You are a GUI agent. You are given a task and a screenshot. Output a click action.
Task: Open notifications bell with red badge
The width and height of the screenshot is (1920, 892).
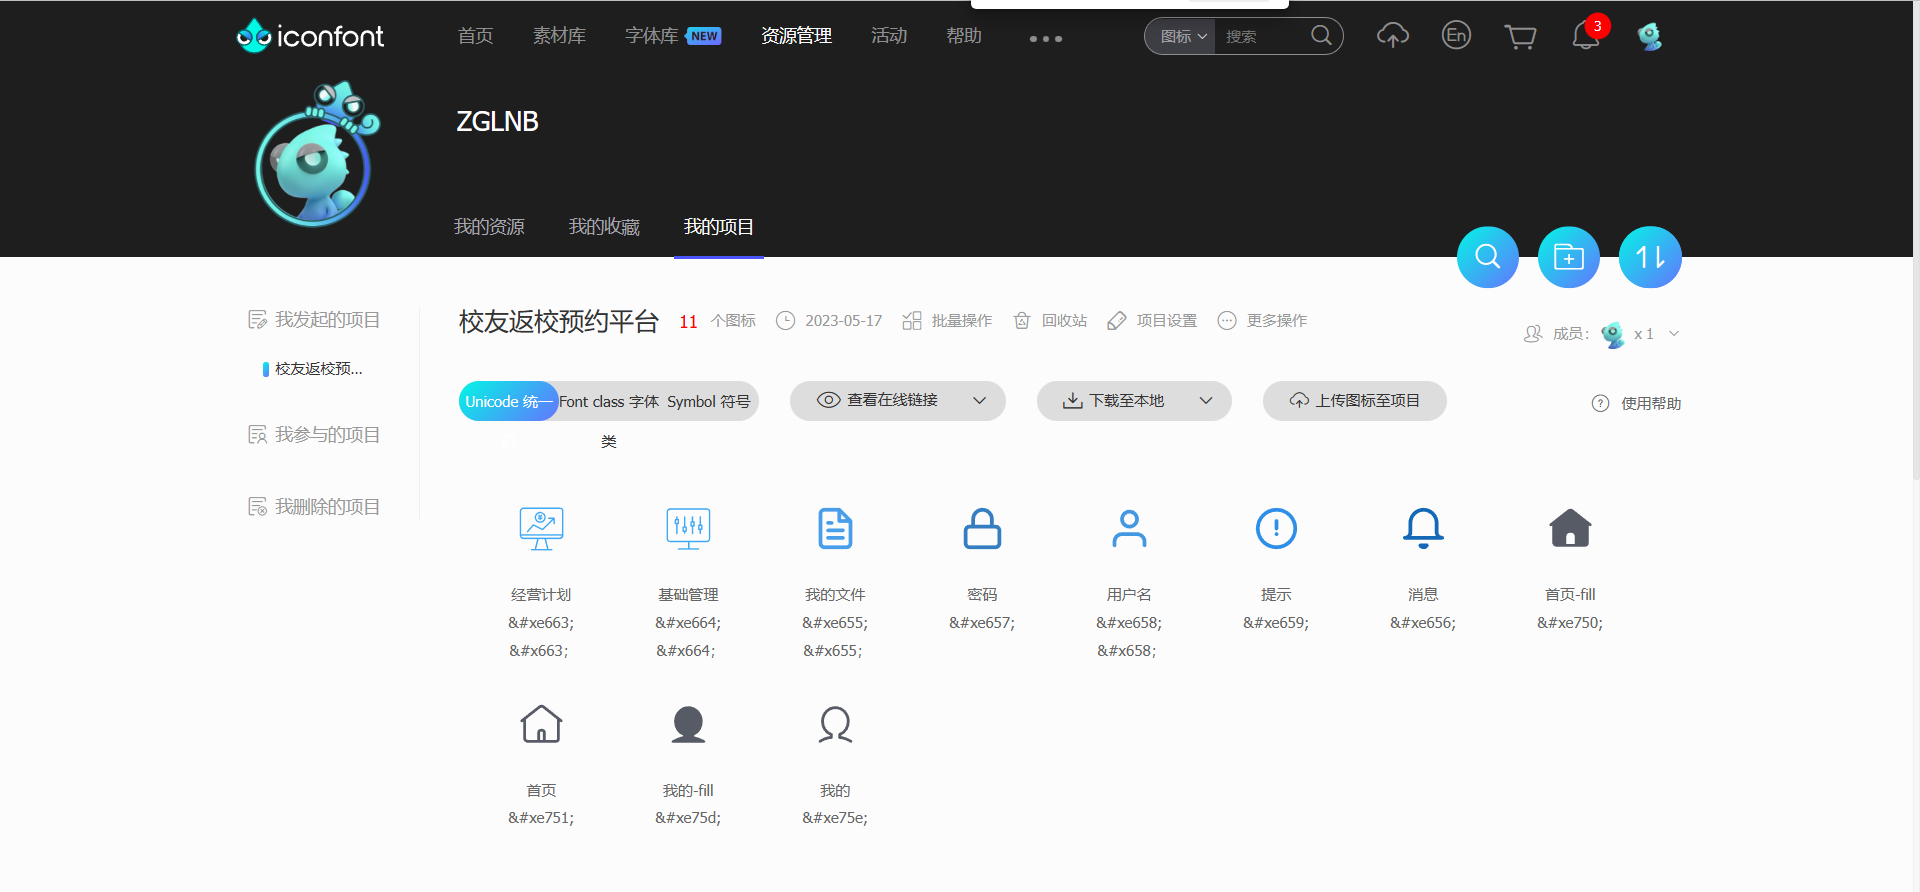1585,36
